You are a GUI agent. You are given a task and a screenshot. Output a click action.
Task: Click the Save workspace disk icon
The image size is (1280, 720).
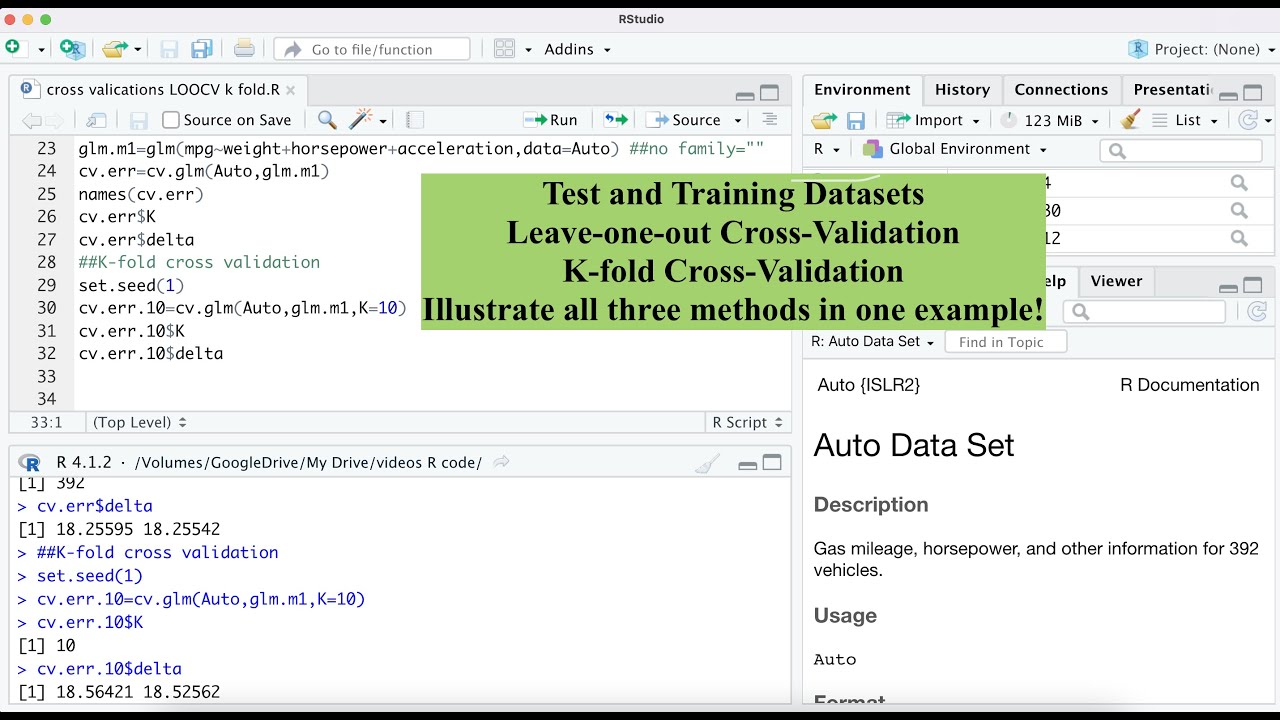[856, 121]
